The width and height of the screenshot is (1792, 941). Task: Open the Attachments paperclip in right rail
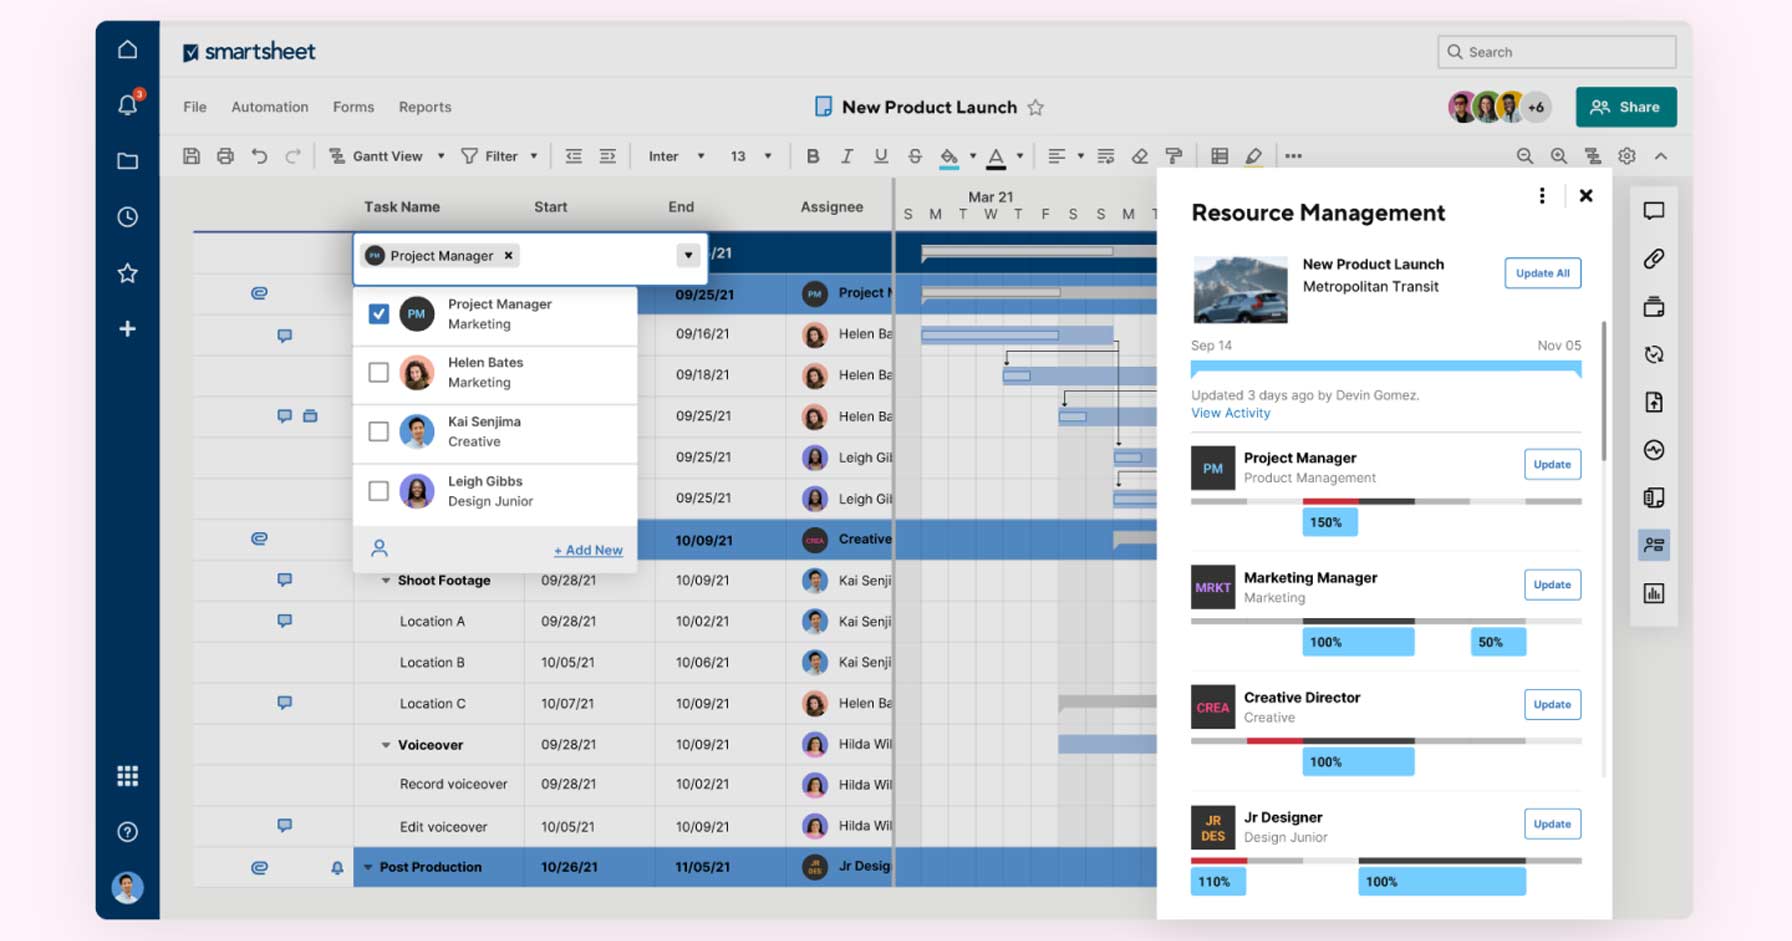click(1654, 259)
